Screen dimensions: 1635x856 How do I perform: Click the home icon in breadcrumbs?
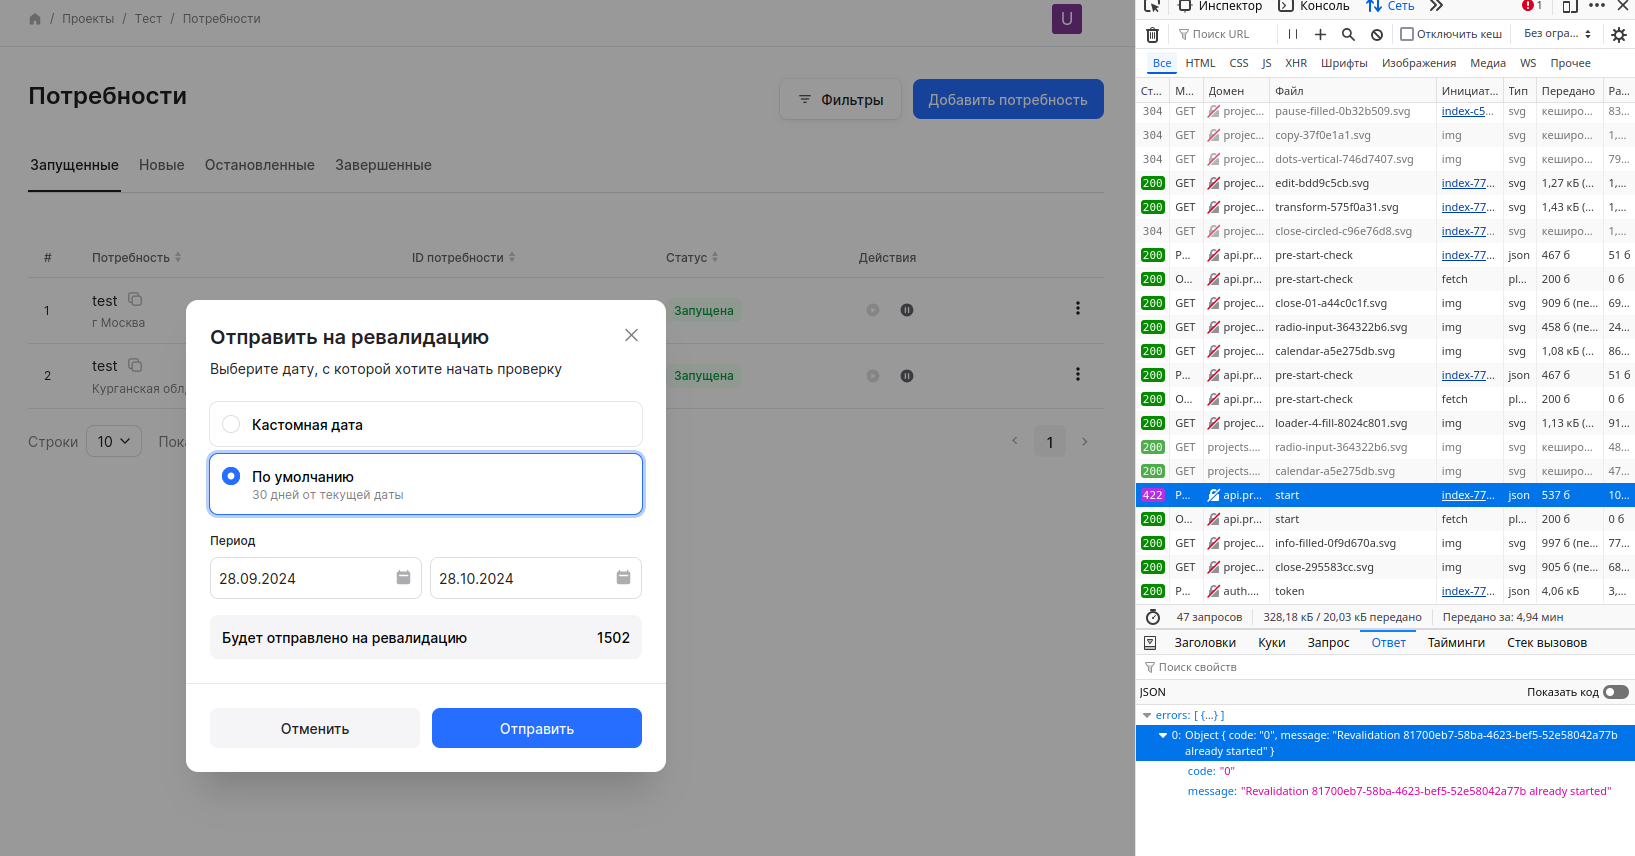(35, 19)
